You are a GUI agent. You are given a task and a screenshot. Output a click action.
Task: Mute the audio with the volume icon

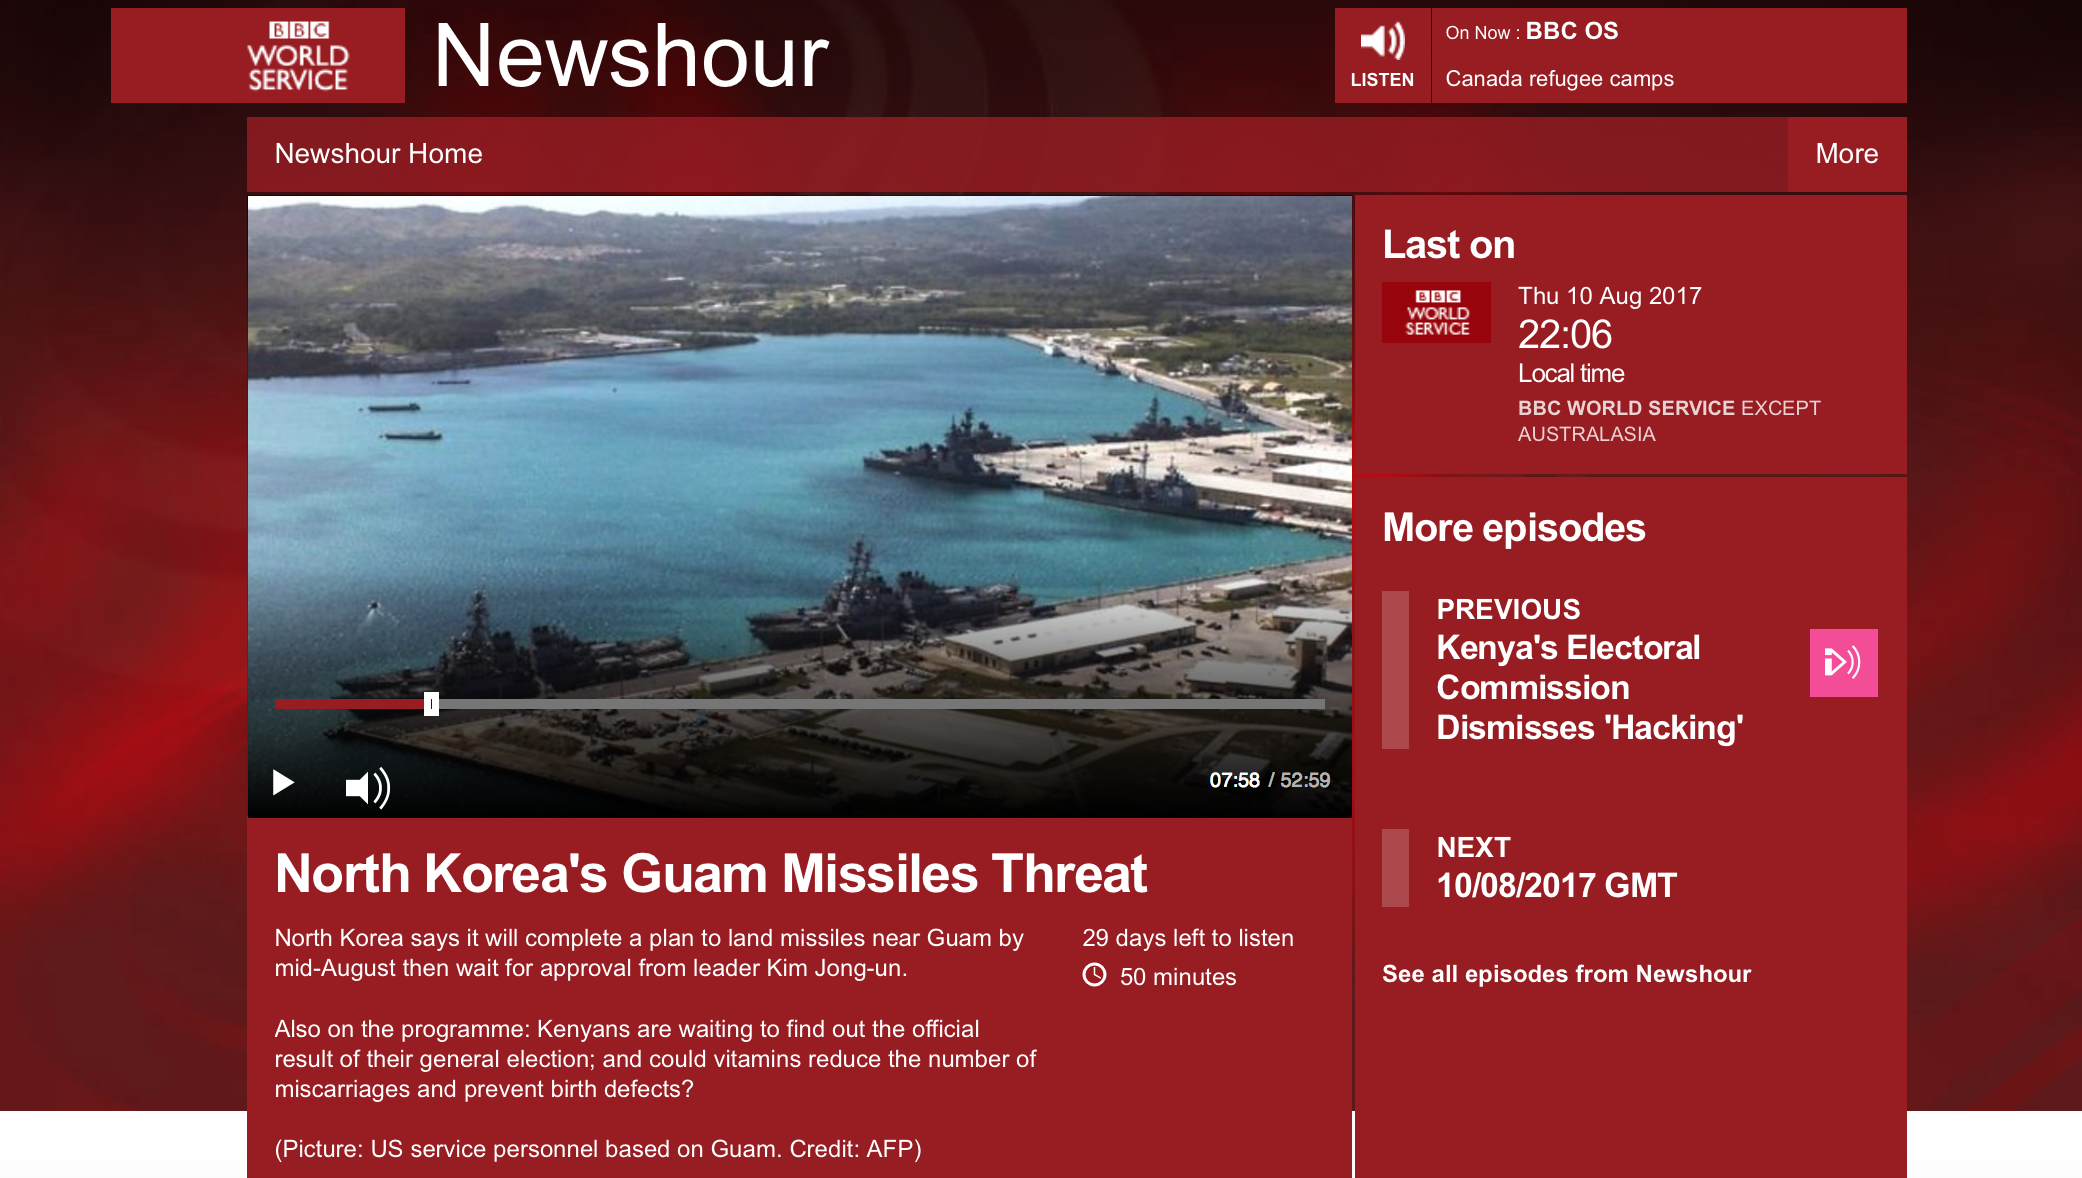[x=367, y=787]
